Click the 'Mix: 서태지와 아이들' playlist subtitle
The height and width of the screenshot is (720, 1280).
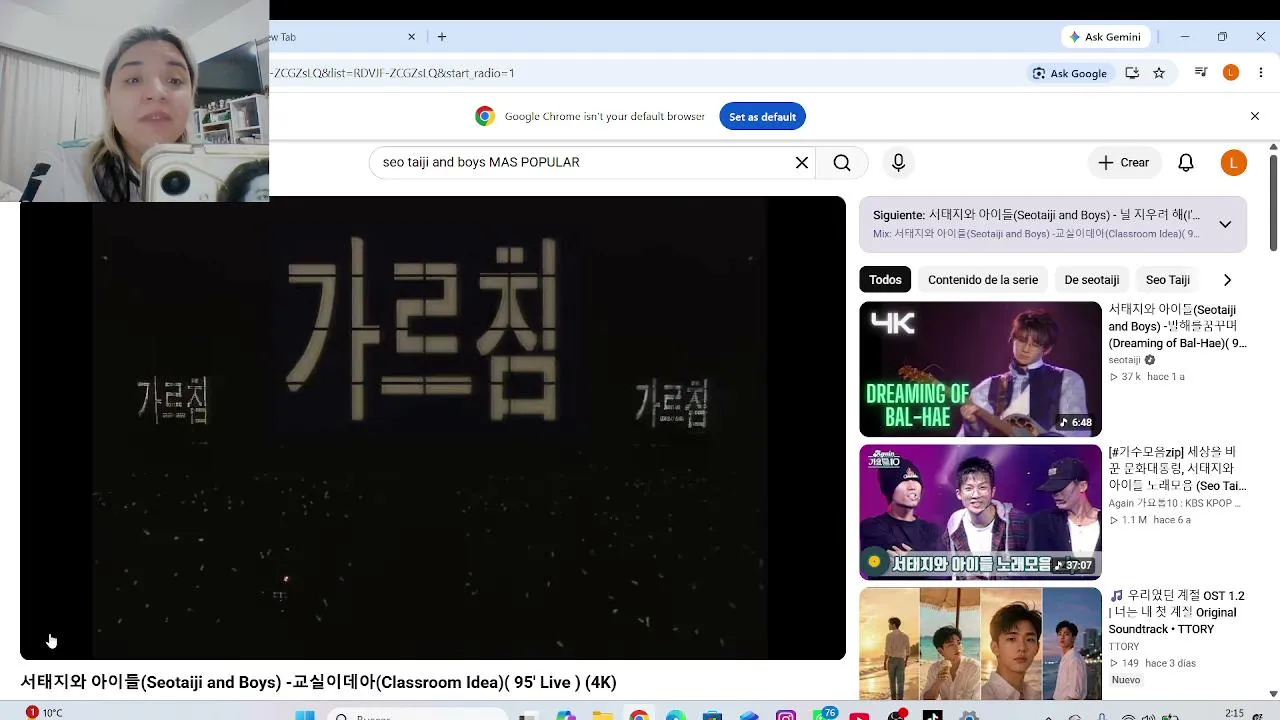point(1036,234)
